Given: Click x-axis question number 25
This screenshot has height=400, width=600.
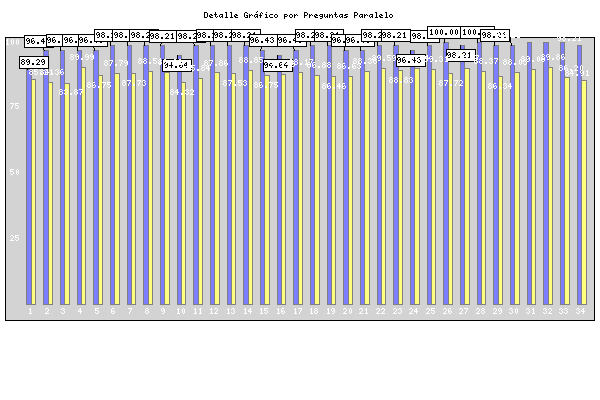Looking at the screenshot, I should (430, 311).
